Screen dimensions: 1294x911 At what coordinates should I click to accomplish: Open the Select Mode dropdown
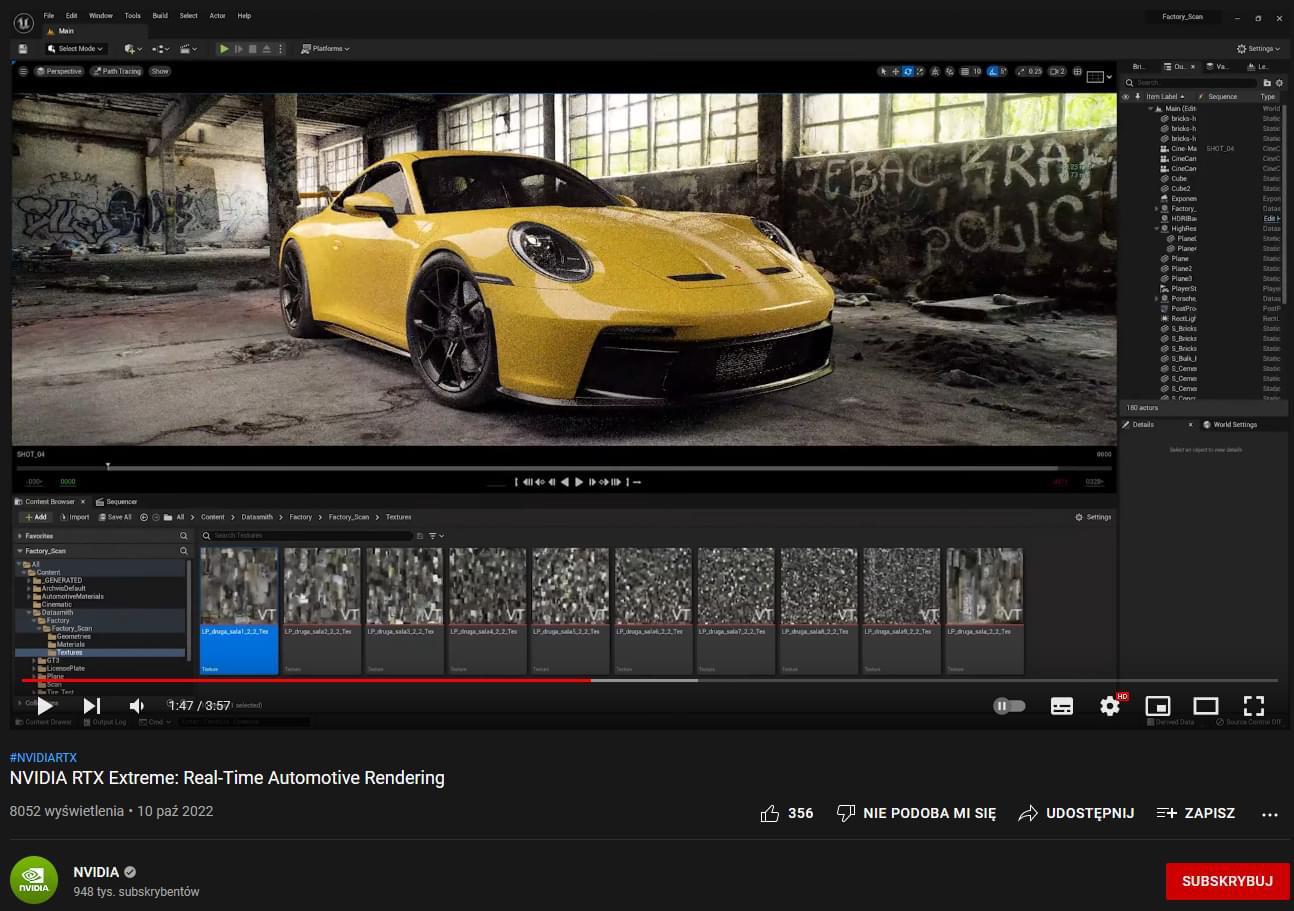click(77, 49)
